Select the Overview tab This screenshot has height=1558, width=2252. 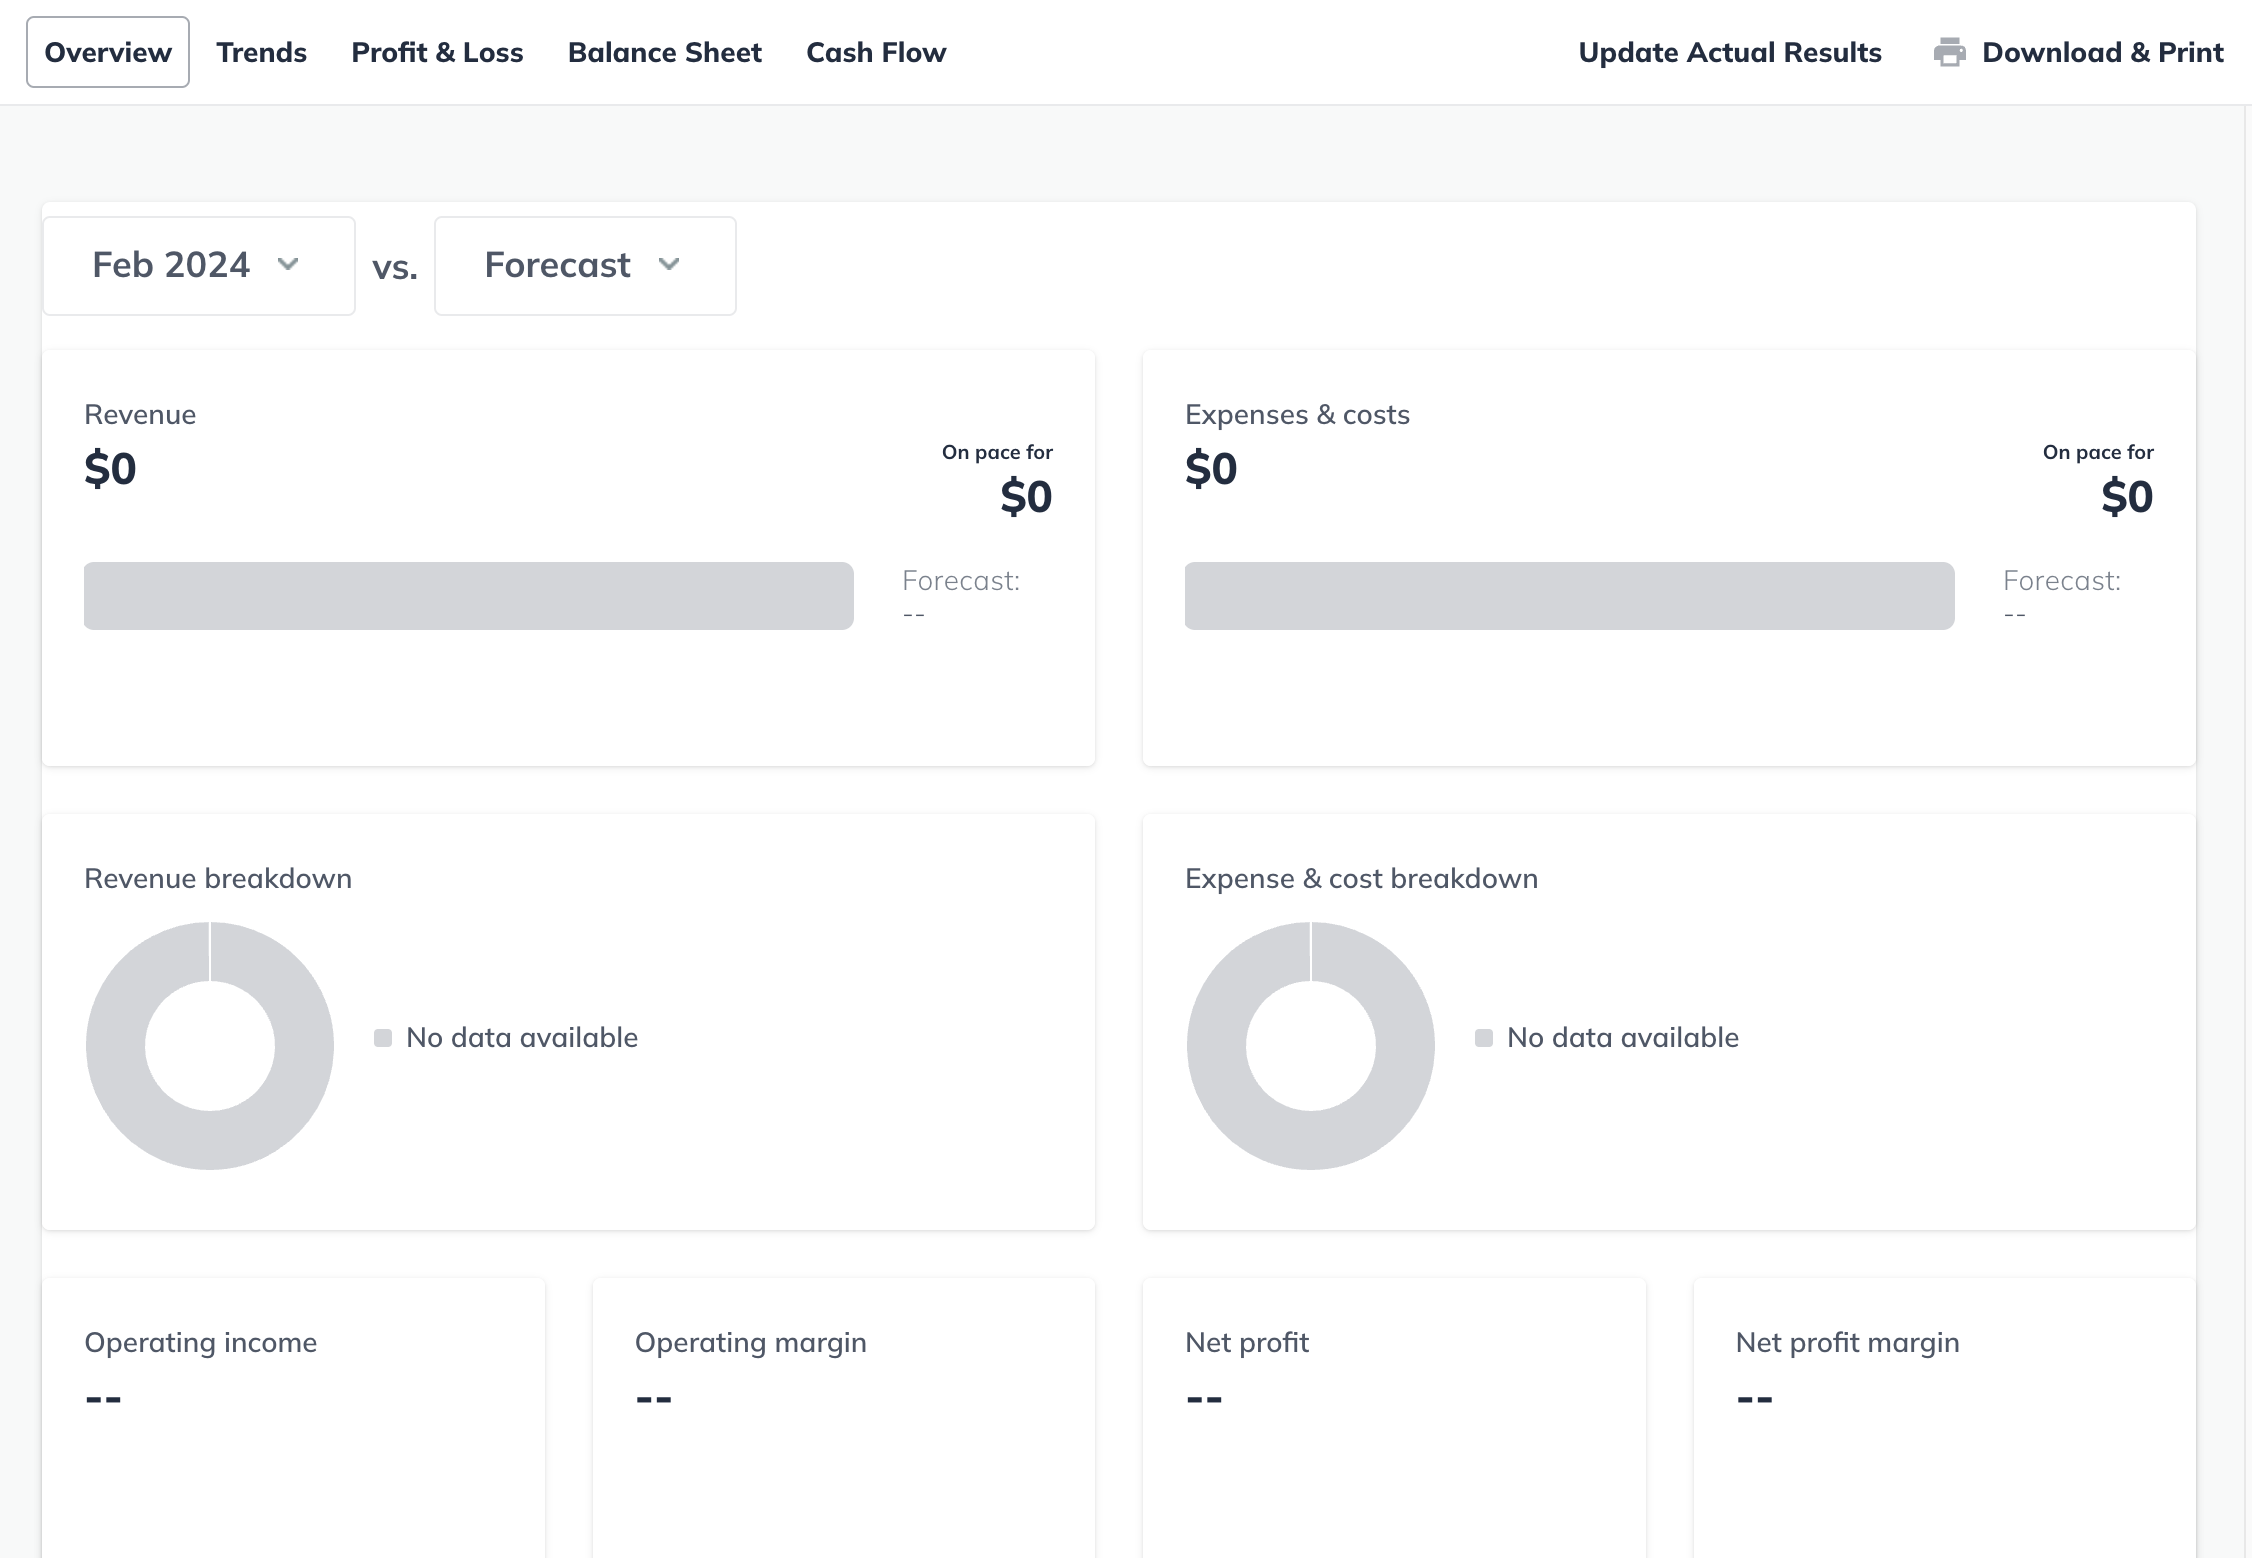coord(107,52)
